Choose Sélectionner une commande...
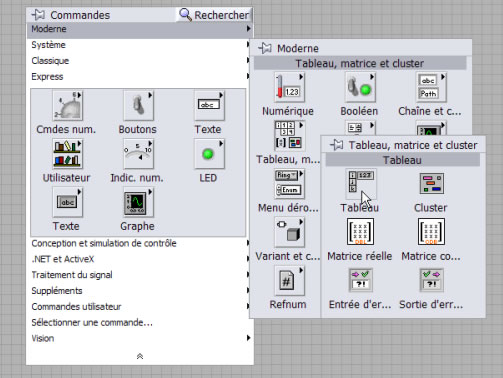Viewport: 503px width, 378px height. 139,323
